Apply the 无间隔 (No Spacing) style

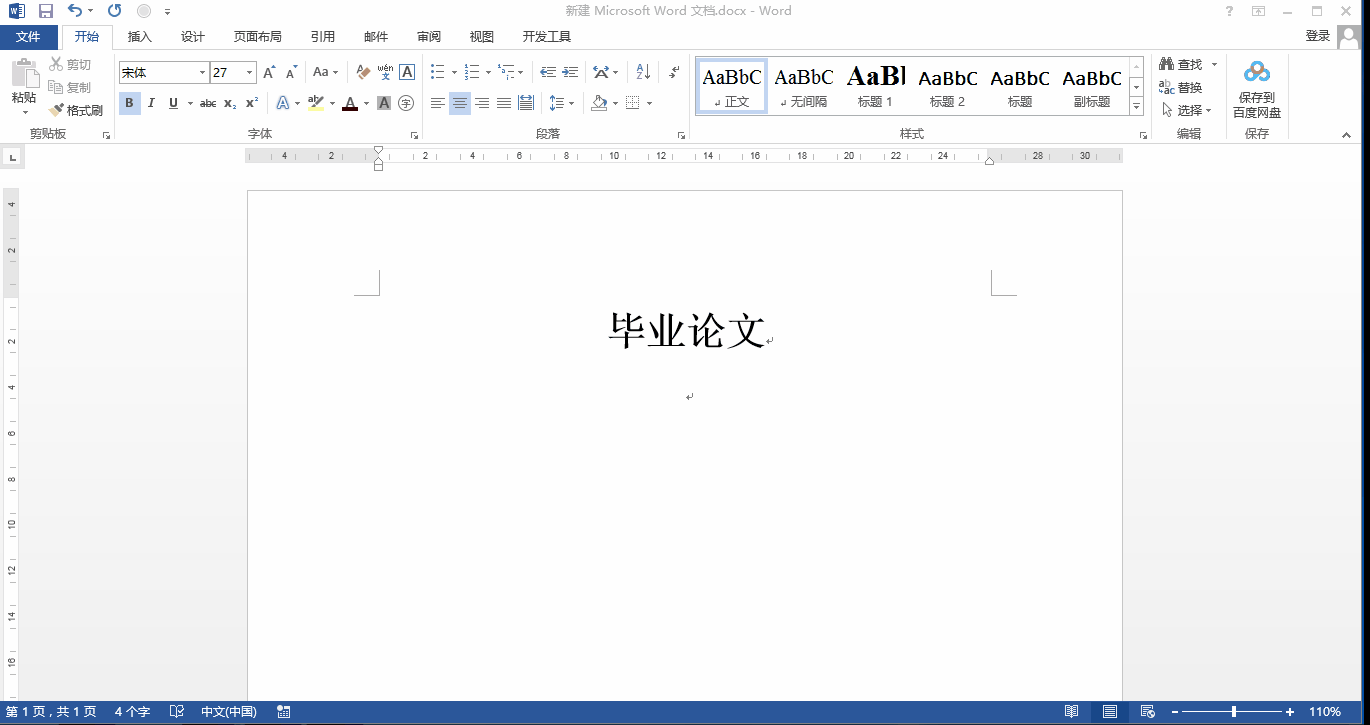(x=803, y=86)
